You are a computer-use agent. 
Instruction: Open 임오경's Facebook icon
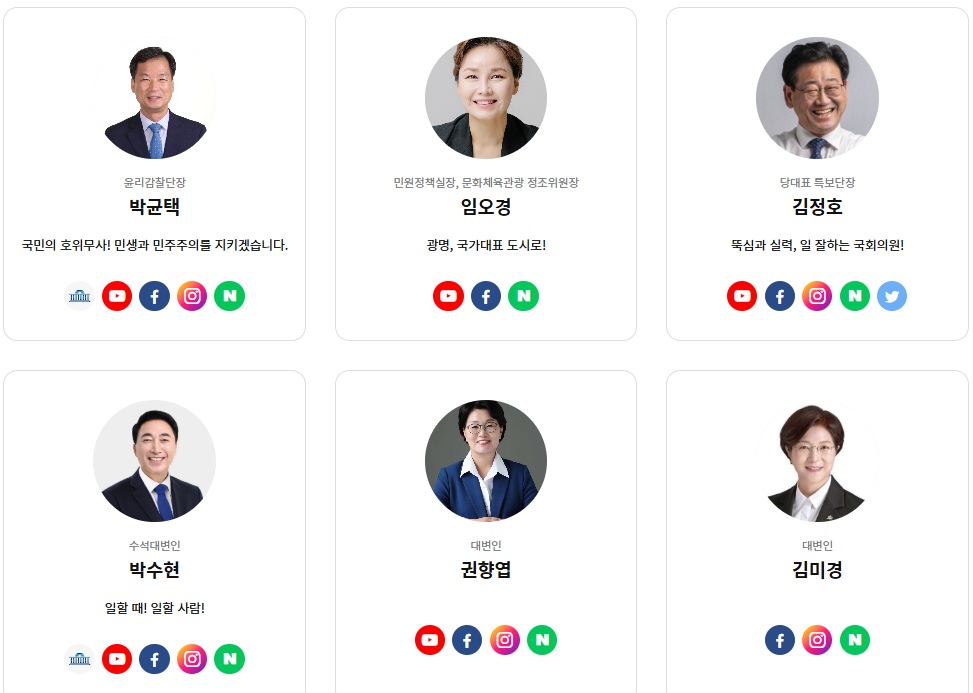coord(486,296)
